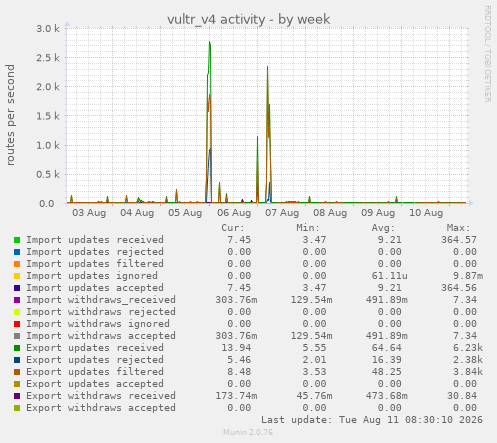This screenshot has width=497, height=443.
Task: Click the Import updates filtered orange swatch
Action: click(x=17, y=264)
